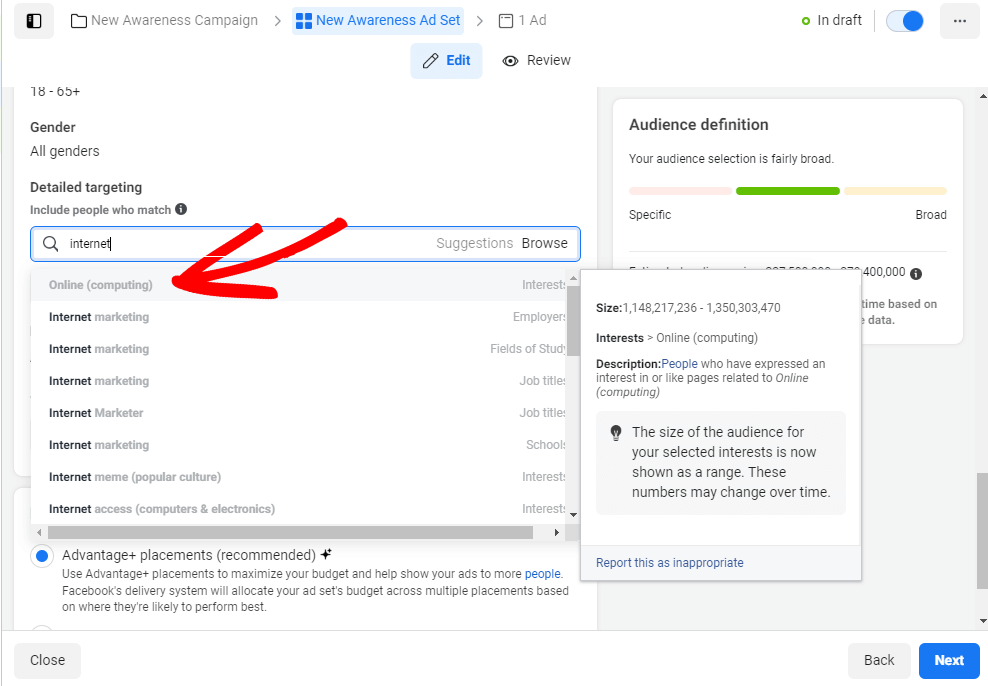The image size is (988, 686).
Task: Select Online (computing) from suggestion list
Action: [x=100, y=284]
